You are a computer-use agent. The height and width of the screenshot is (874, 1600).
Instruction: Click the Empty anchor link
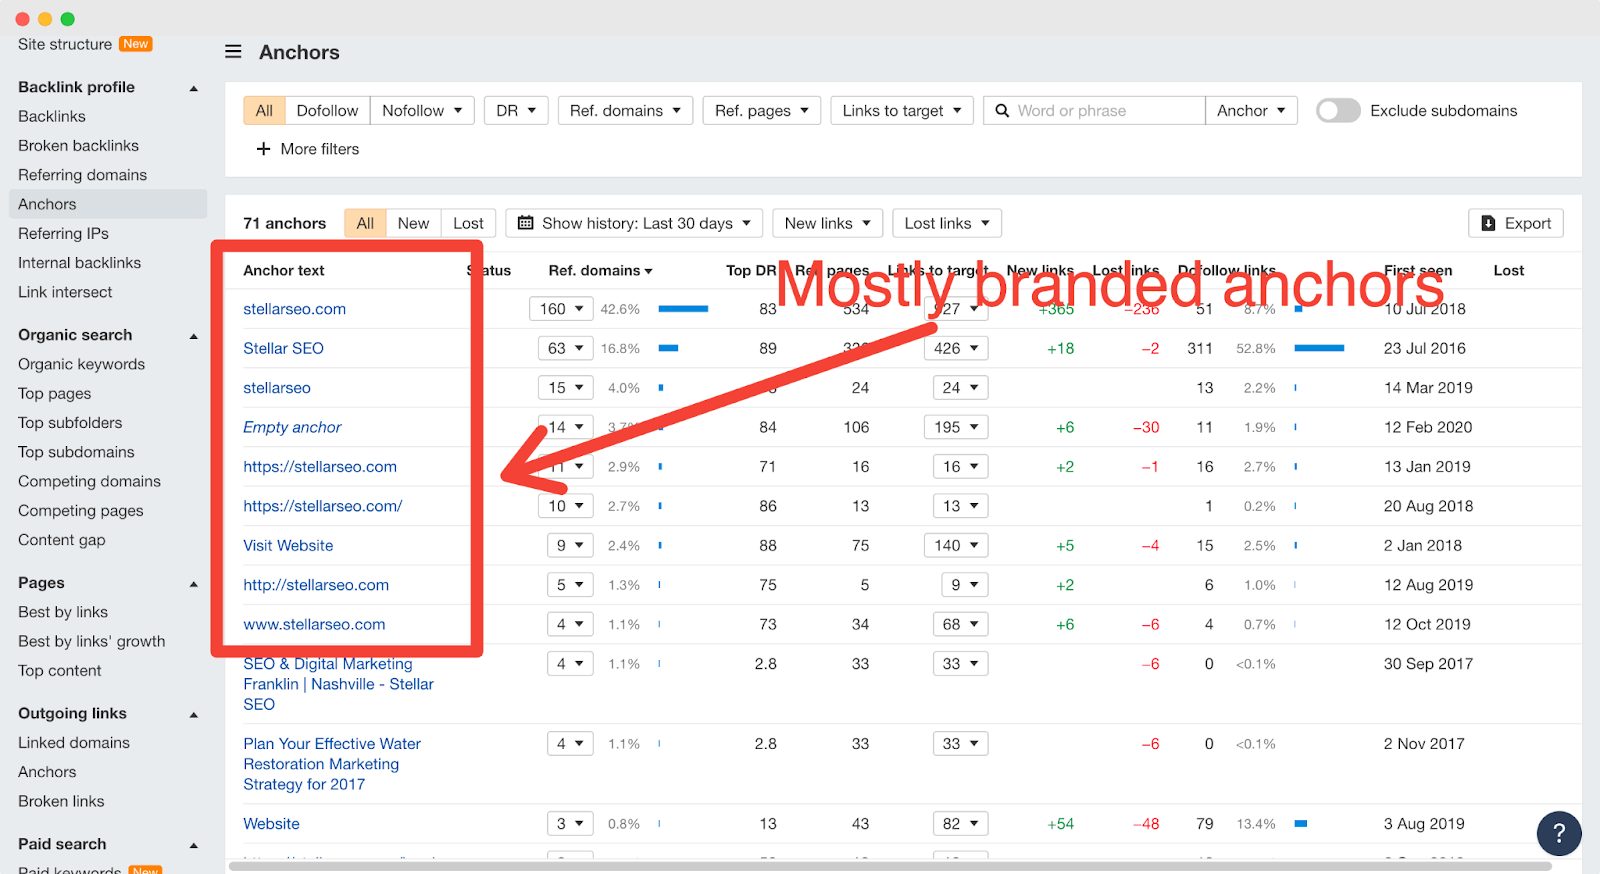[292, 427]
